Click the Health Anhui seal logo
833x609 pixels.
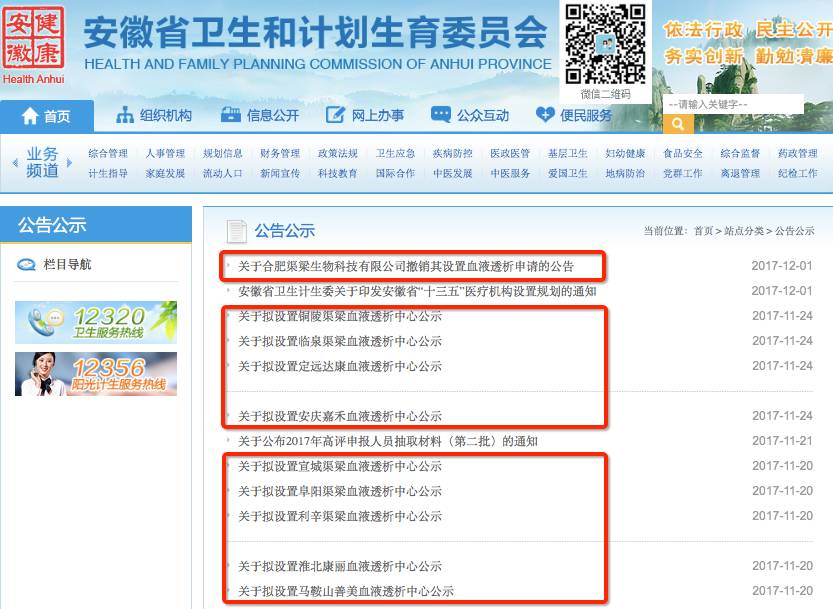coord(33,43)
